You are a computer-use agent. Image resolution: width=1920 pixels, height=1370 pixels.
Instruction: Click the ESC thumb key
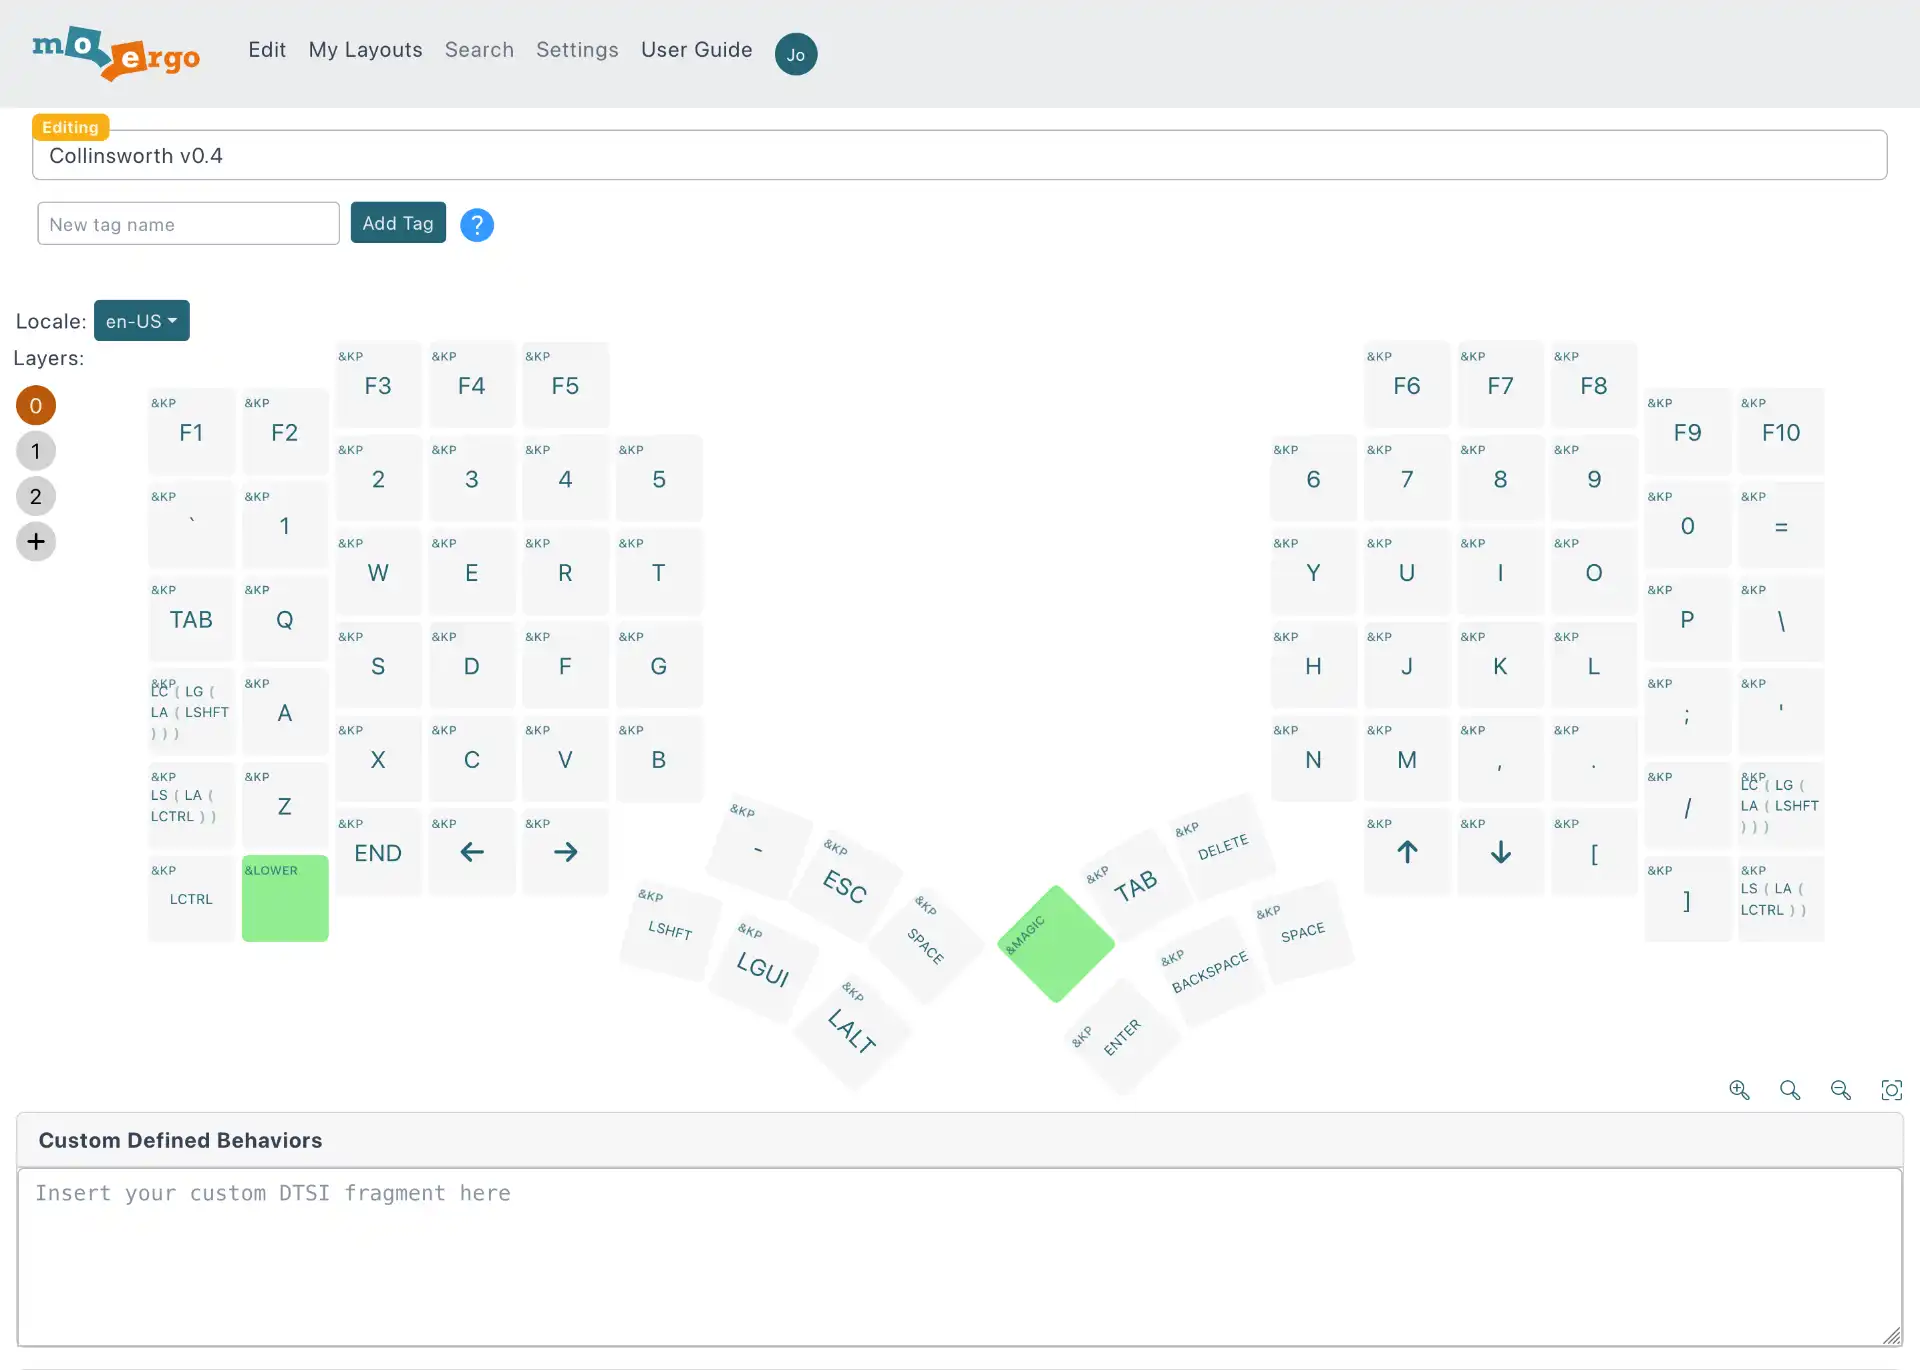coord(846,886)
